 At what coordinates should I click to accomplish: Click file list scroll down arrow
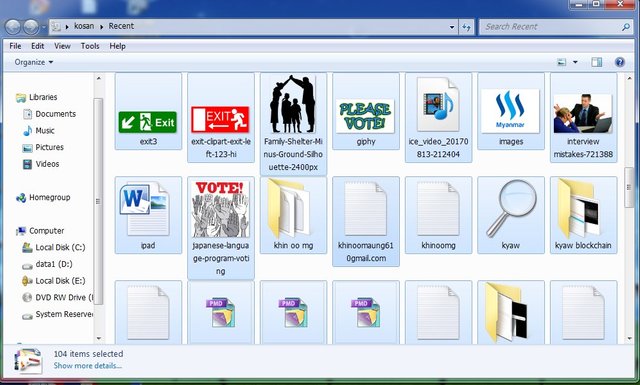pos(629,338)
